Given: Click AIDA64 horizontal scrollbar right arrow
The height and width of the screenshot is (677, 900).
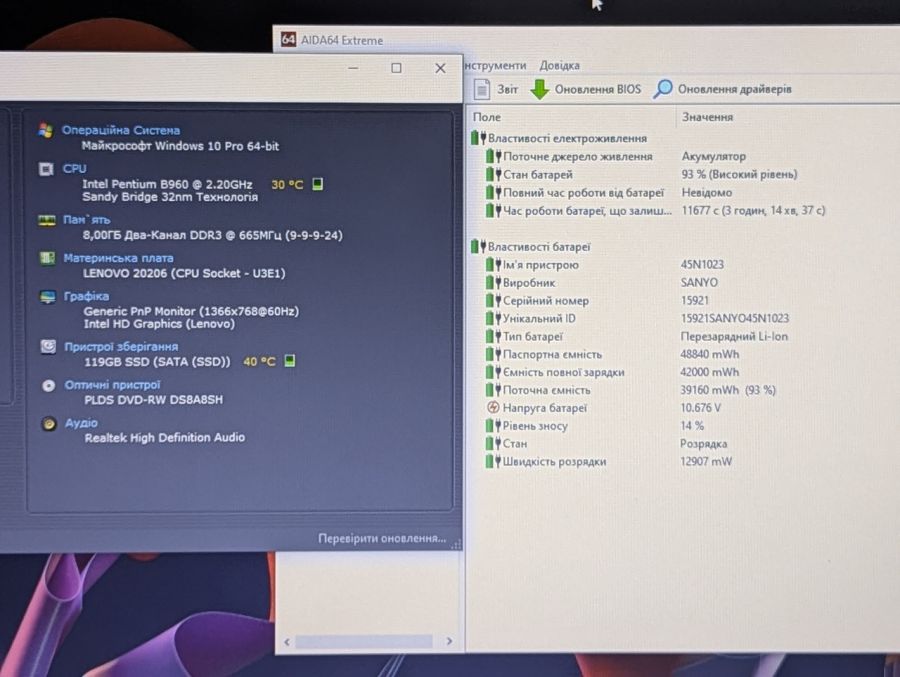Looking at the screenshot, I should pos(449,641).
